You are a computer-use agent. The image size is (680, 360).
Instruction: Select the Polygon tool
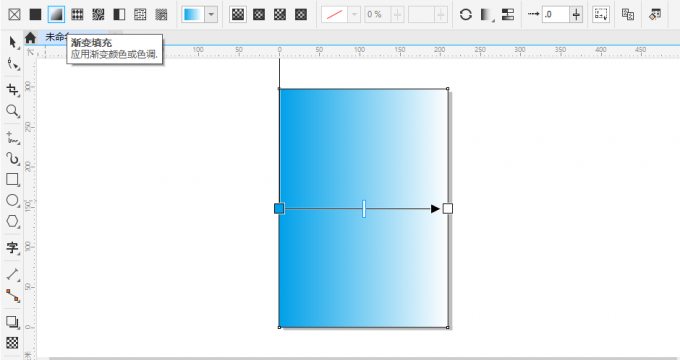point(13,221)
